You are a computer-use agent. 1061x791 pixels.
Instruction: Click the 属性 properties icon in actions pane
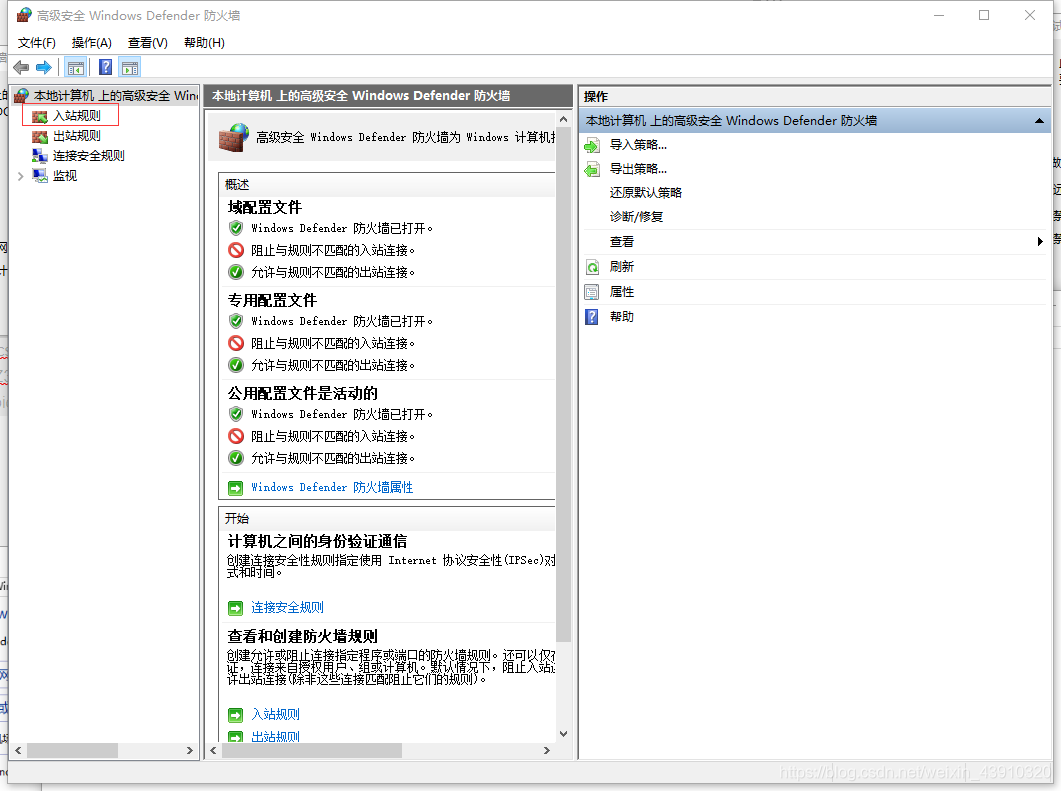pyautogui.click(x=592, y=292)
